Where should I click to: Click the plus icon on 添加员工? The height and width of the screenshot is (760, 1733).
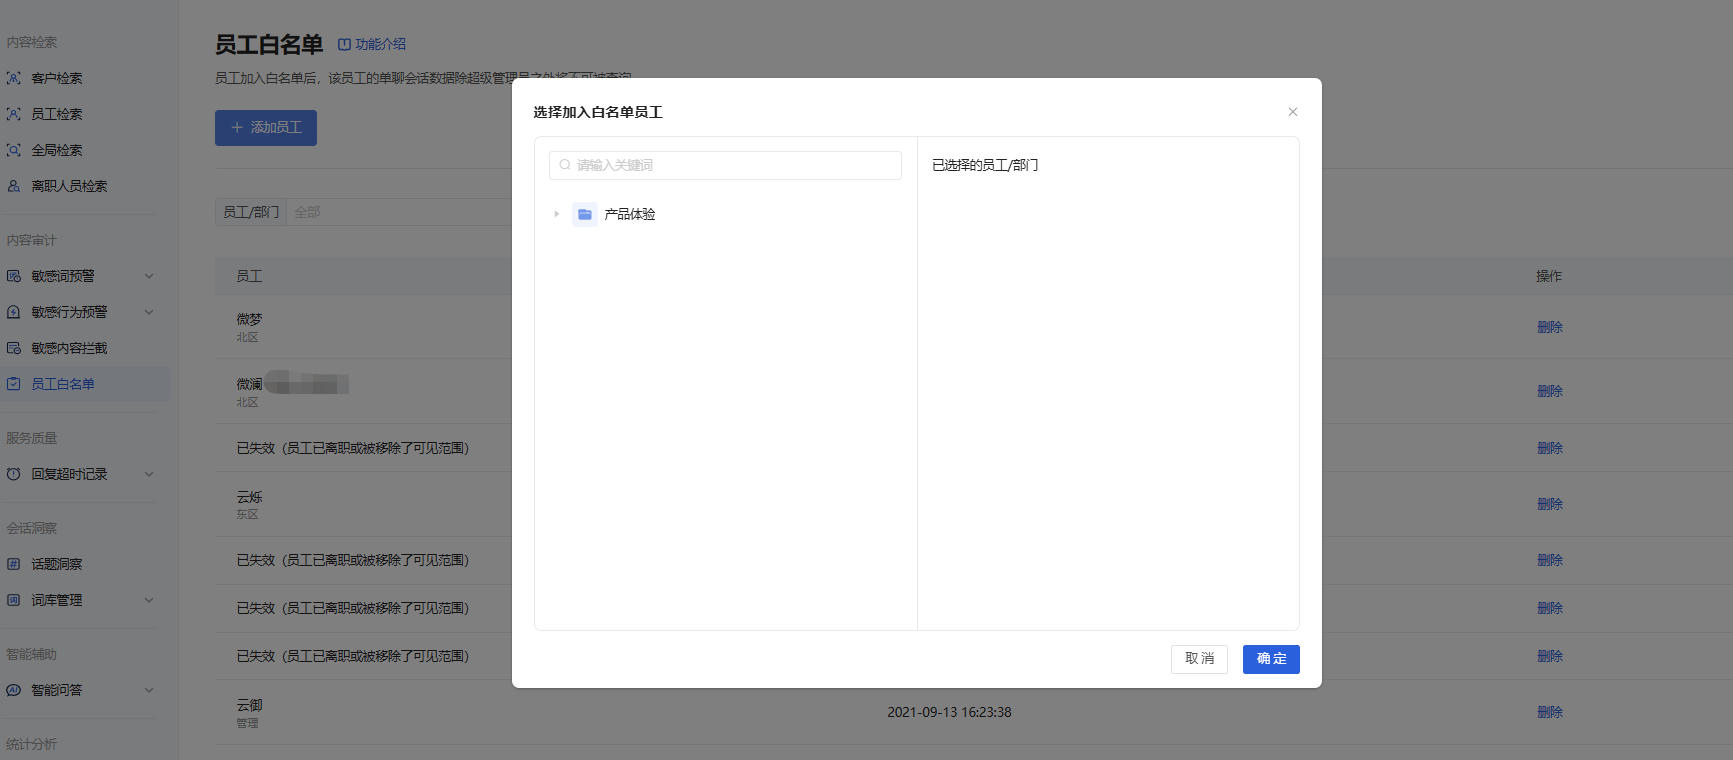(x=237, y=128)
